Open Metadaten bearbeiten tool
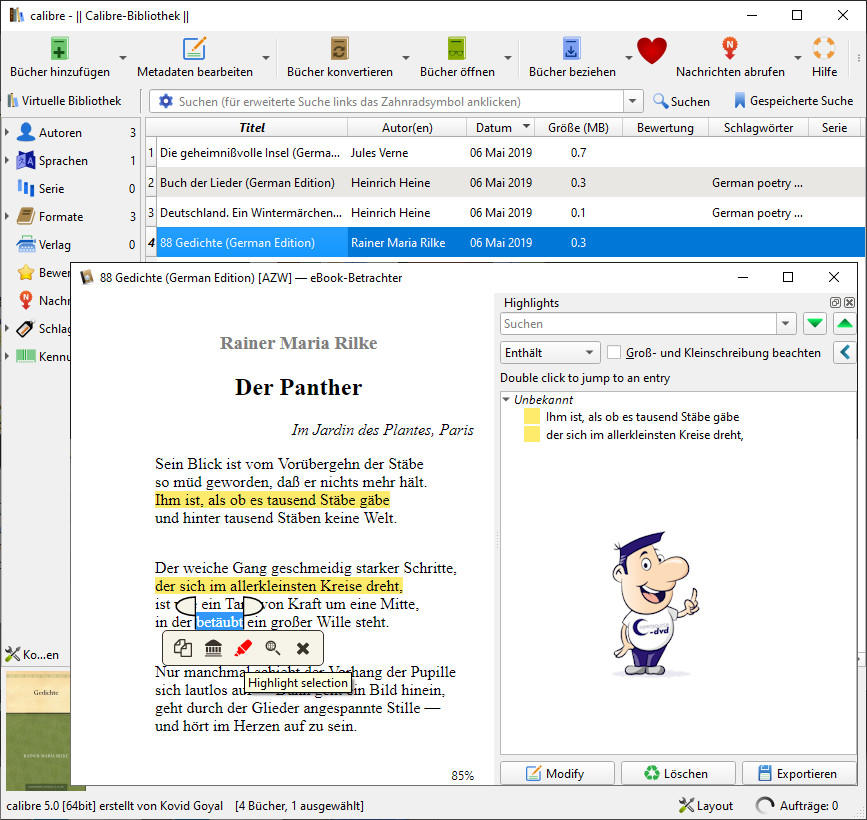This screenshot has height=820, width=867. point(194,49)
